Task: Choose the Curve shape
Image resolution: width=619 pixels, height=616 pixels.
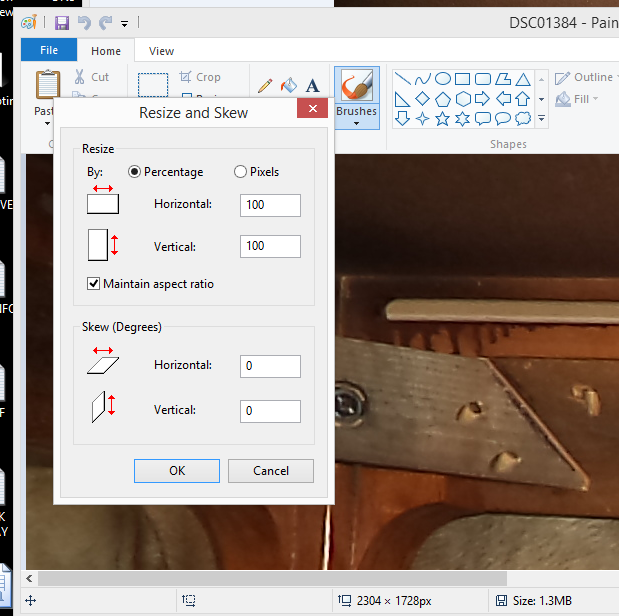Action: click(x=423, y=79)
